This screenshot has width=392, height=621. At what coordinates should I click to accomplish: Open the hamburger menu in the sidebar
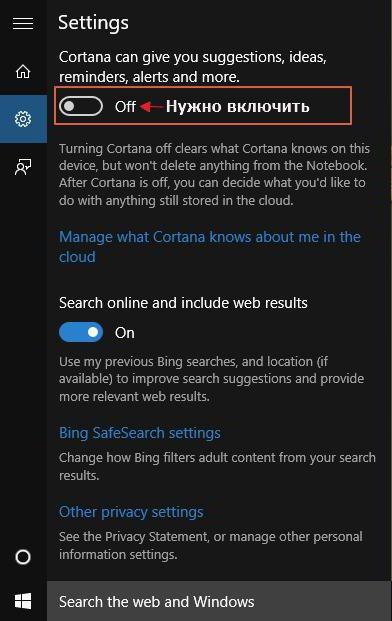coord(23,24)
